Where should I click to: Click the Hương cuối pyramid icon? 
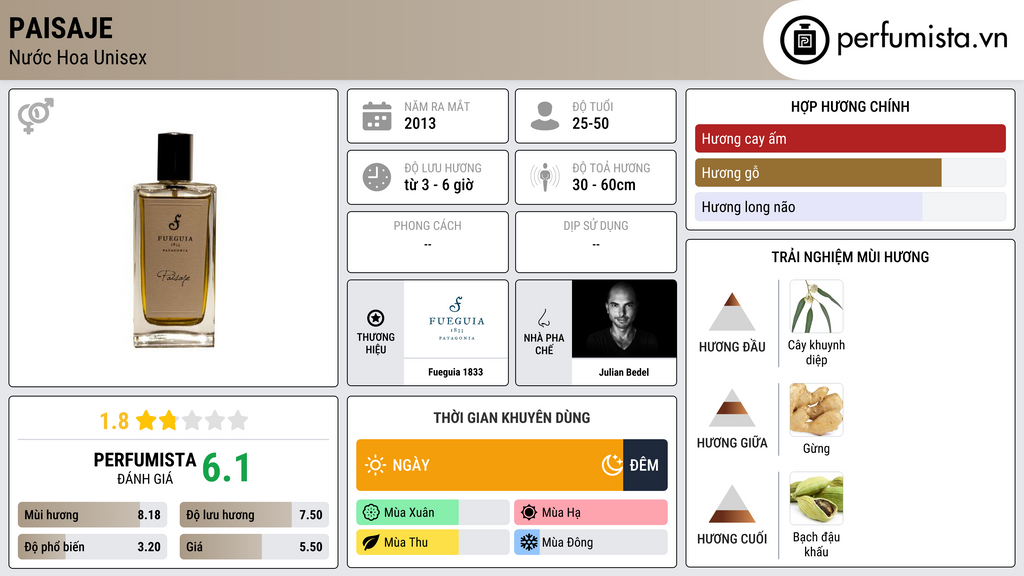tap(732, 504)
